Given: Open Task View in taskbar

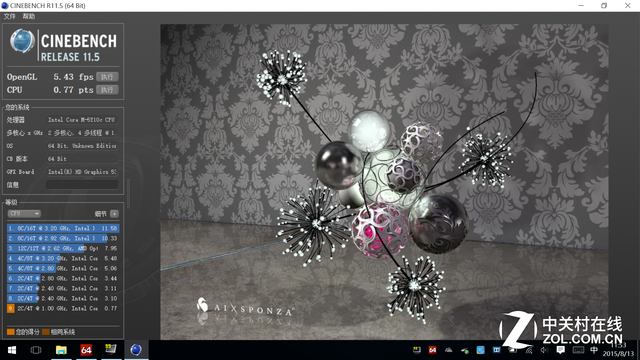Looking at the screenshot, I should pos(36,350).
